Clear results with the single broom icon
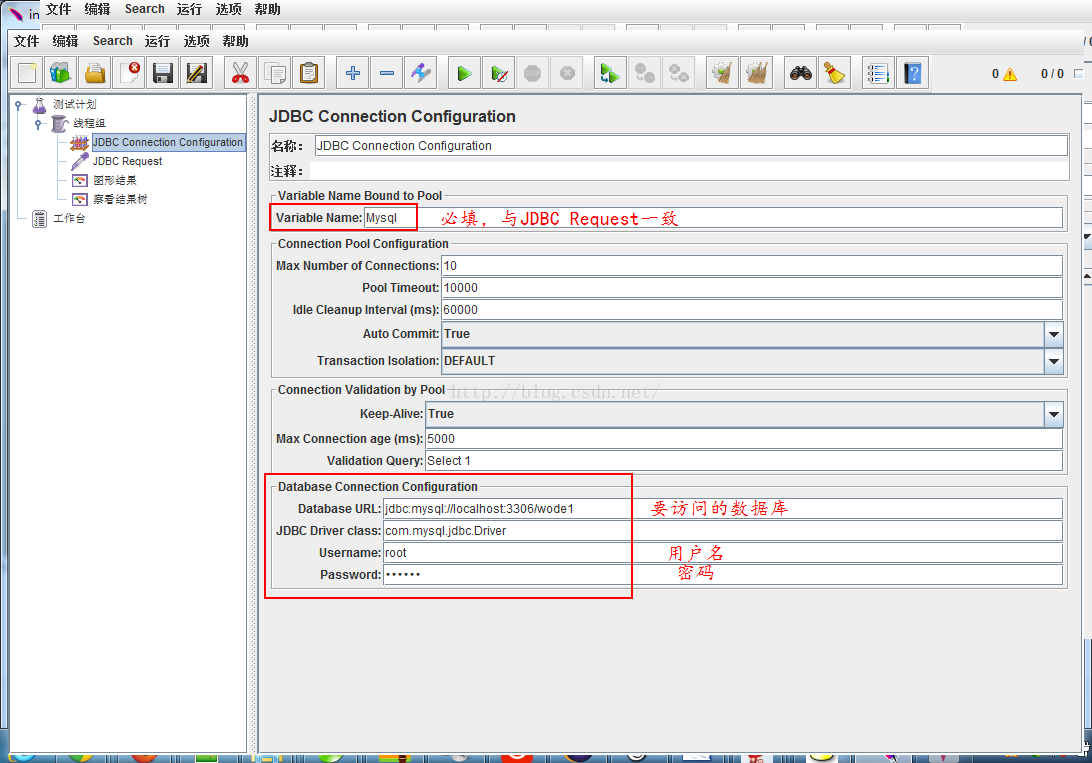This screenshot has width=1092, height=763. point(722,72)
